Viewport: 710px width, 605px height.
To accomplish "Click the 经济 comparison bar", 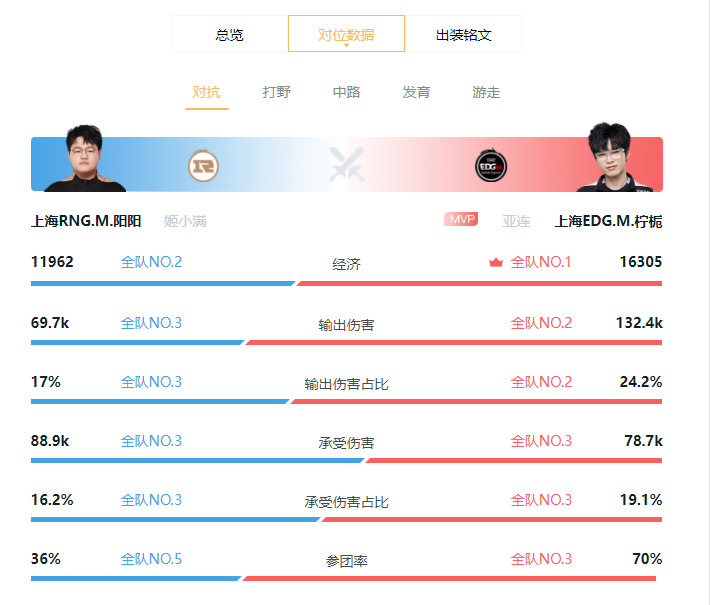I will 346,283.
